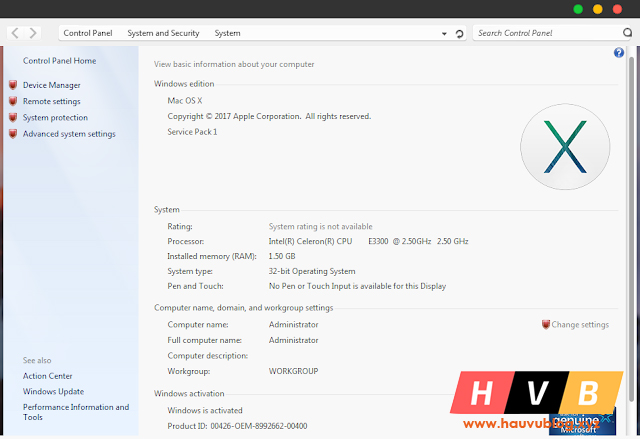Click the search magnifier icon
640x439 pixels.
[627, 33]
